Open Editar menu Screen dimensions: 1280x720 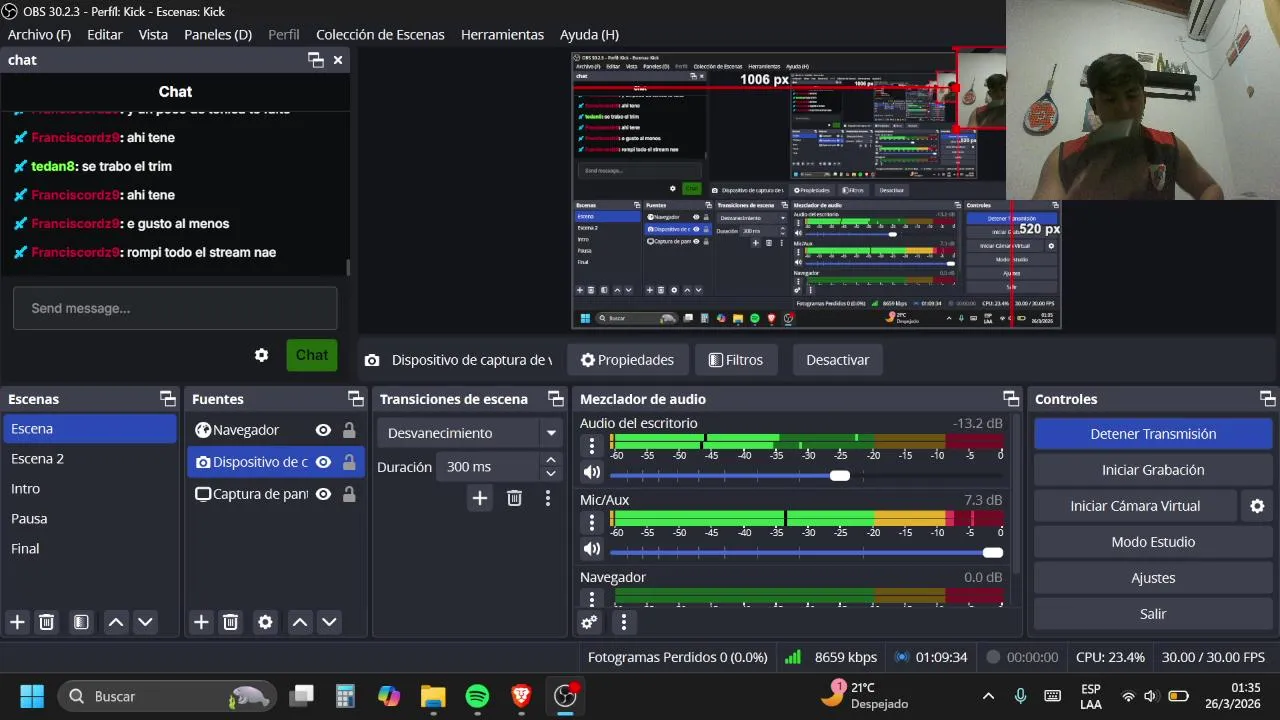[105, 34]
